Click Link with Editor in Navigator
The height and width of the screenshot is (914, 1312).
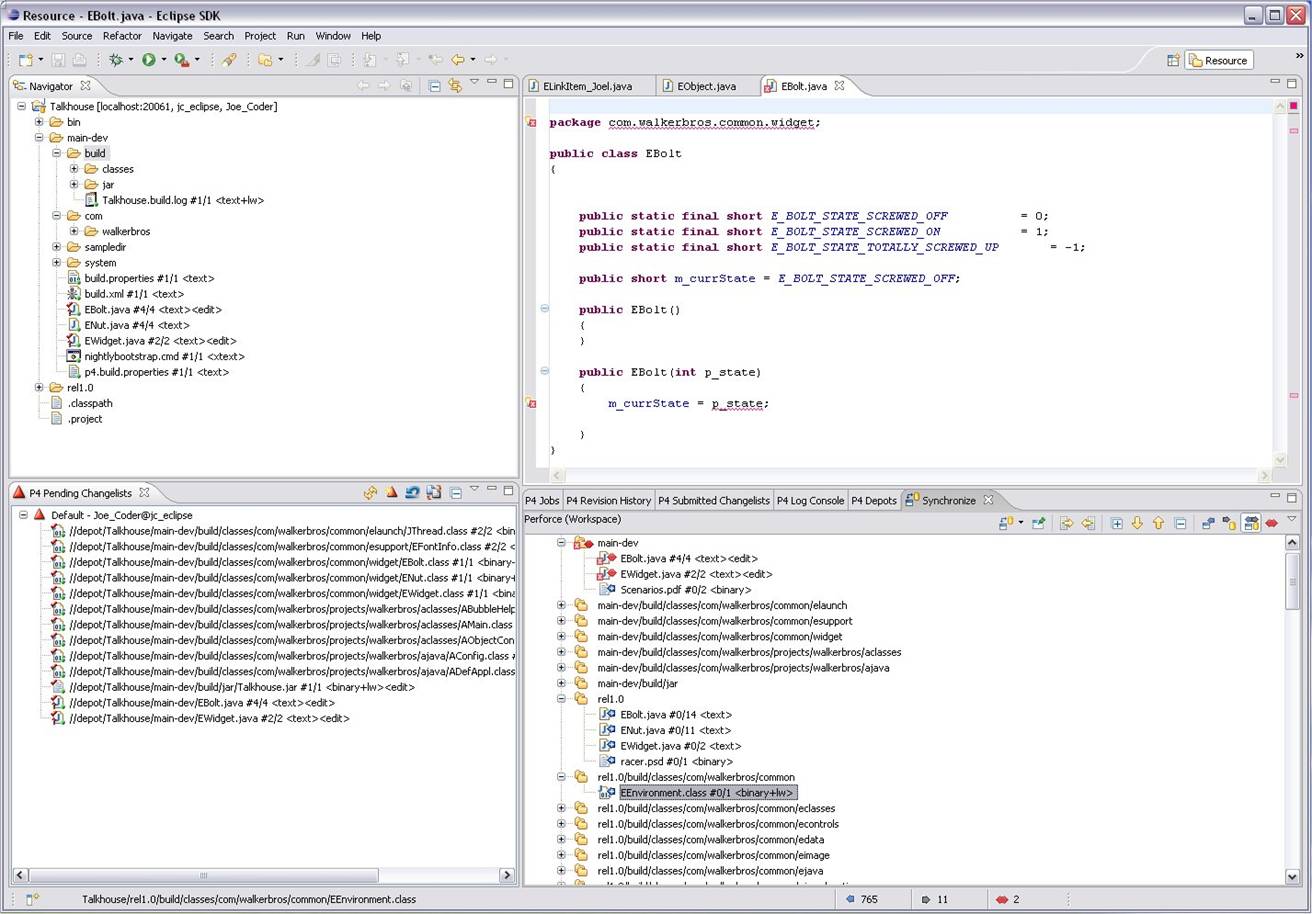455,86
